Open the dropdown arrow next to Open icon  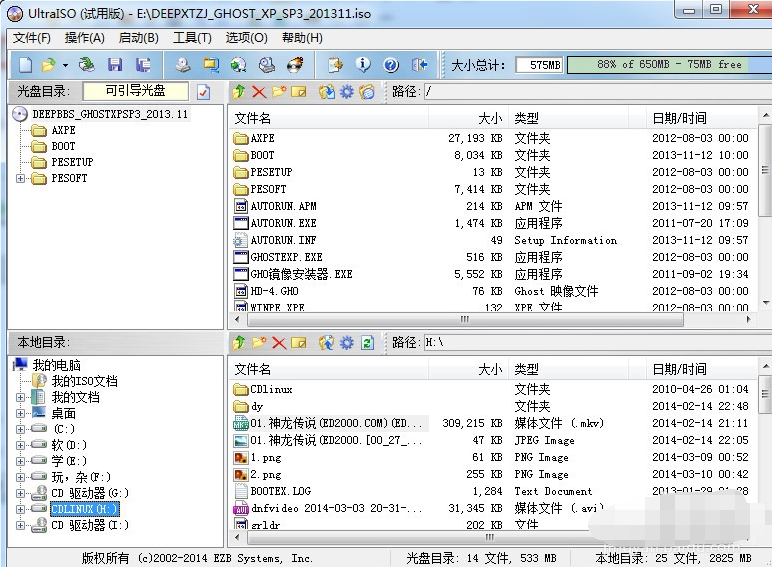pyautogui.click(x=65, y=65)
